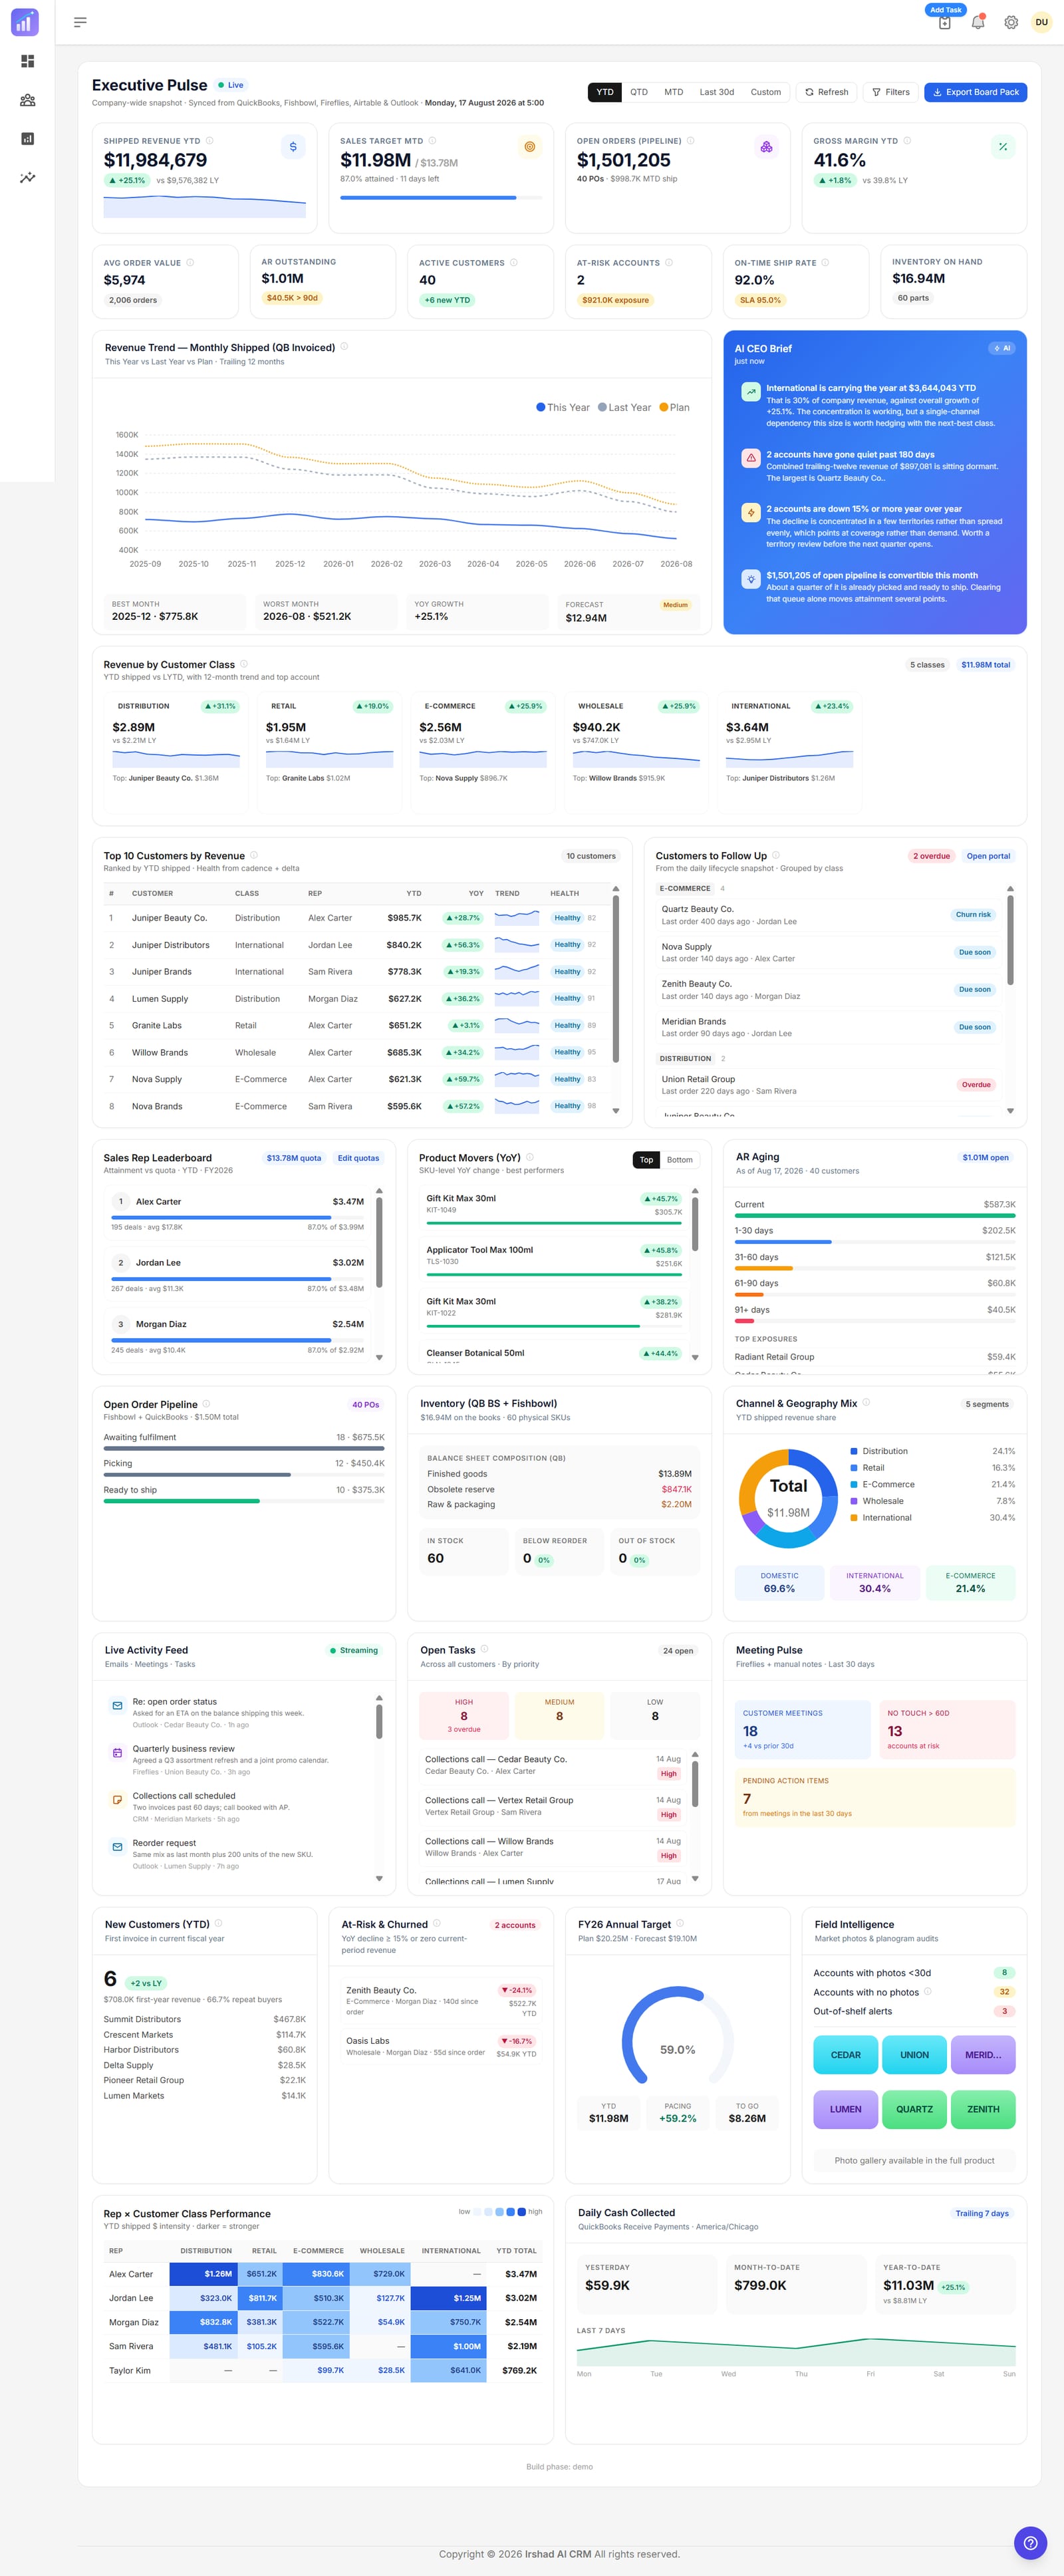This screenshot has height=2576, width=1064.
Task: Toggle Plan series in legend
Action: coord(674,407)
